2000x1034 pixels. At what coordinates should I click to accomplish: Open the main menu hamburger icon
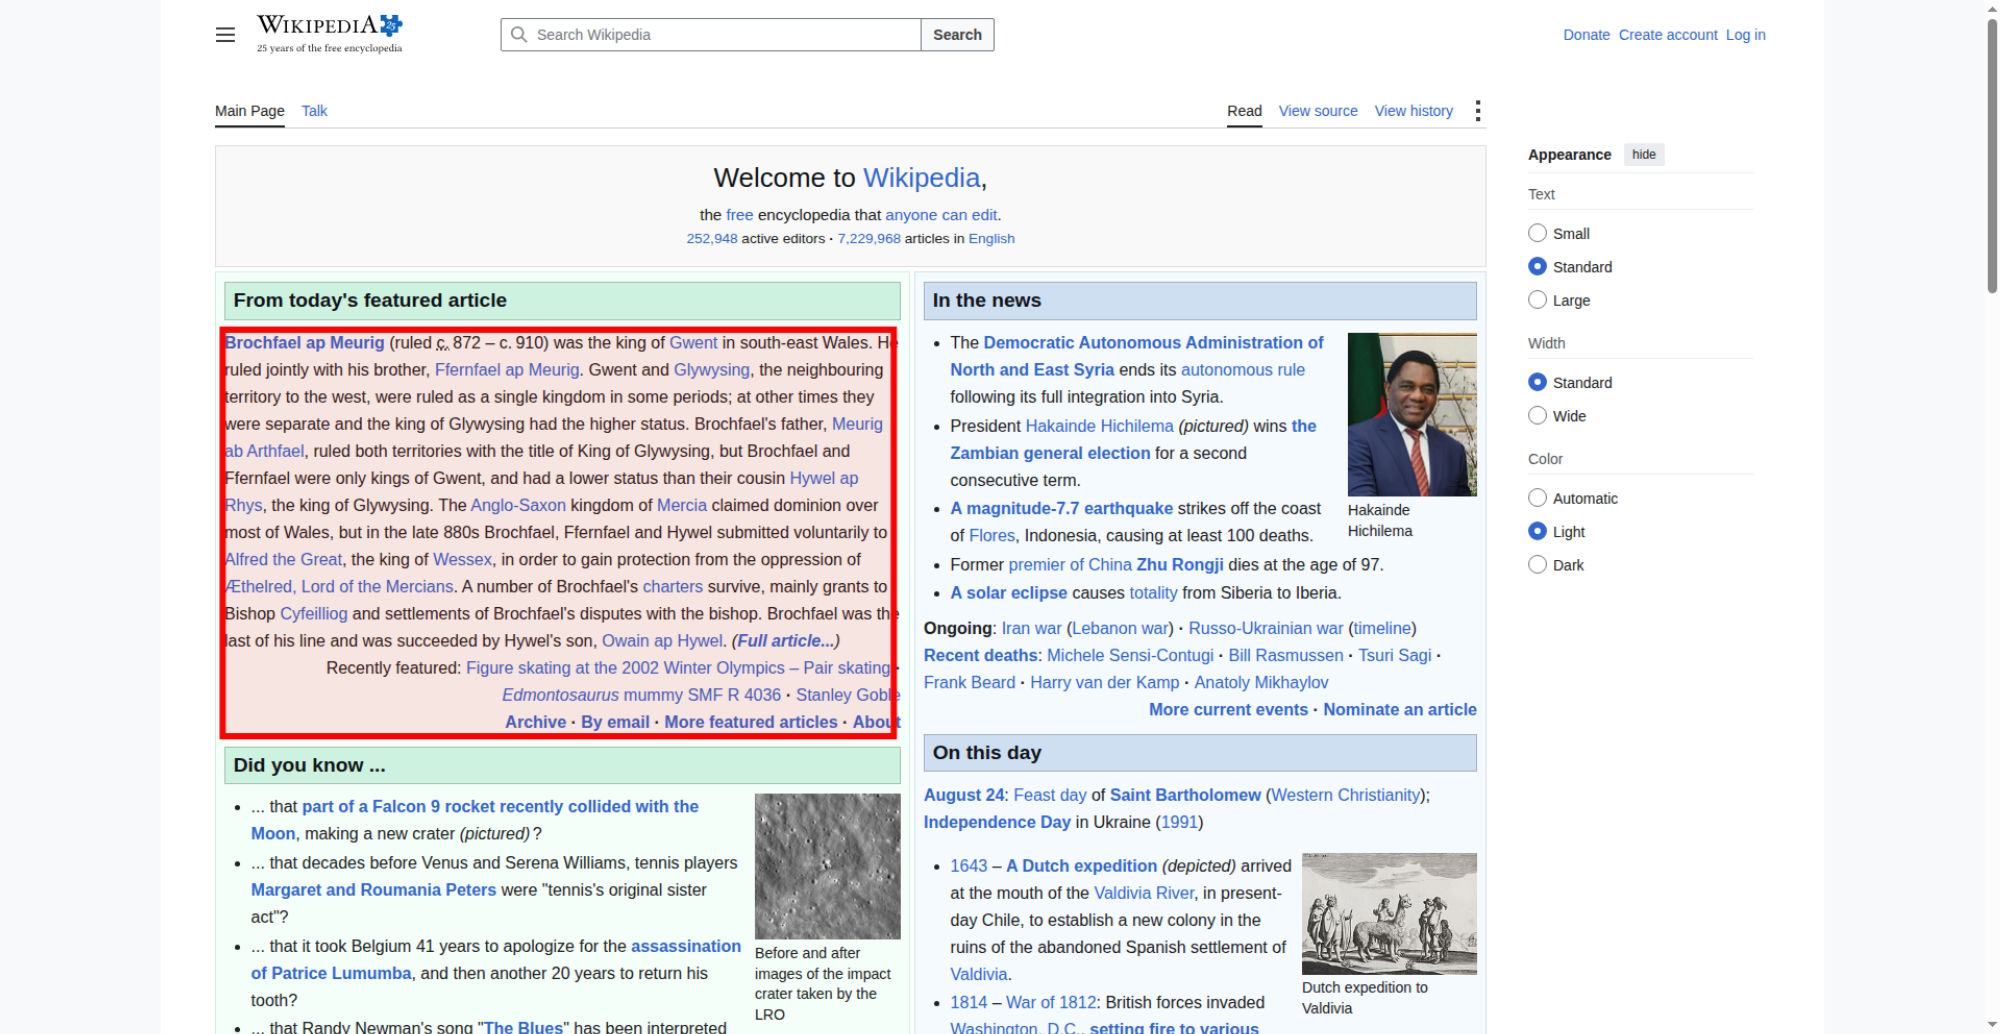(x=225, y=35)
